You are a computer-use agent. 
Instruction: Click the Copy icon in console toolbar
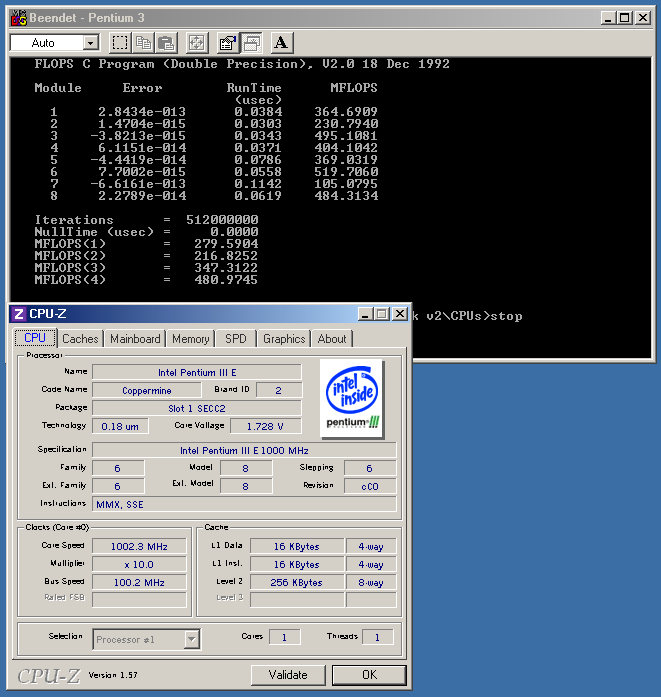click(x=143, y=43)
